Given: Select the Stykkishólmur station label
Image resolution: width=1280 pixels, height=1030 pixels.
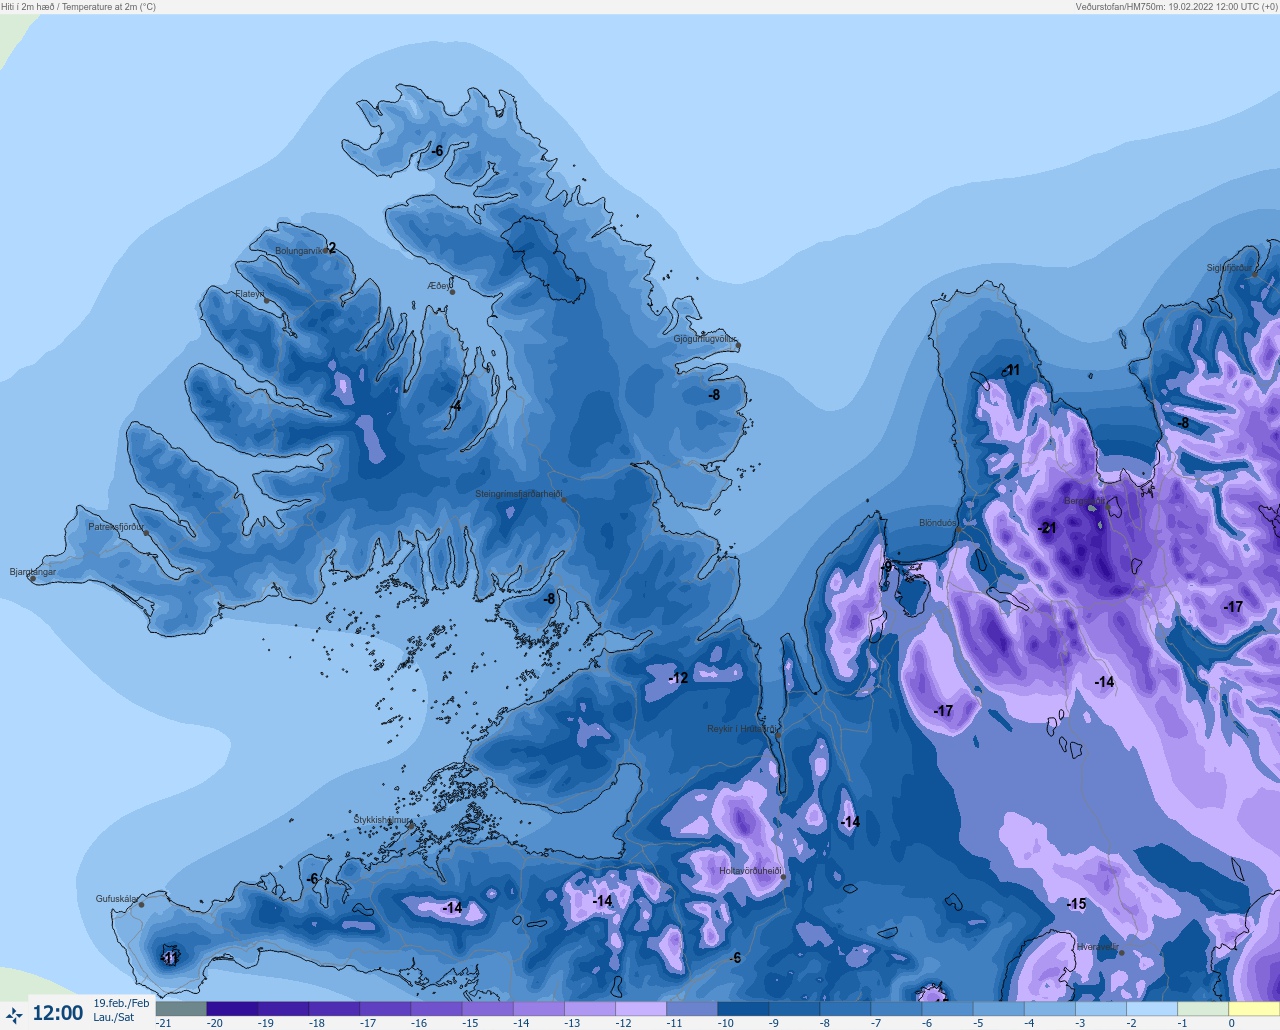Looking at the screenshot, I should point(382,819).
